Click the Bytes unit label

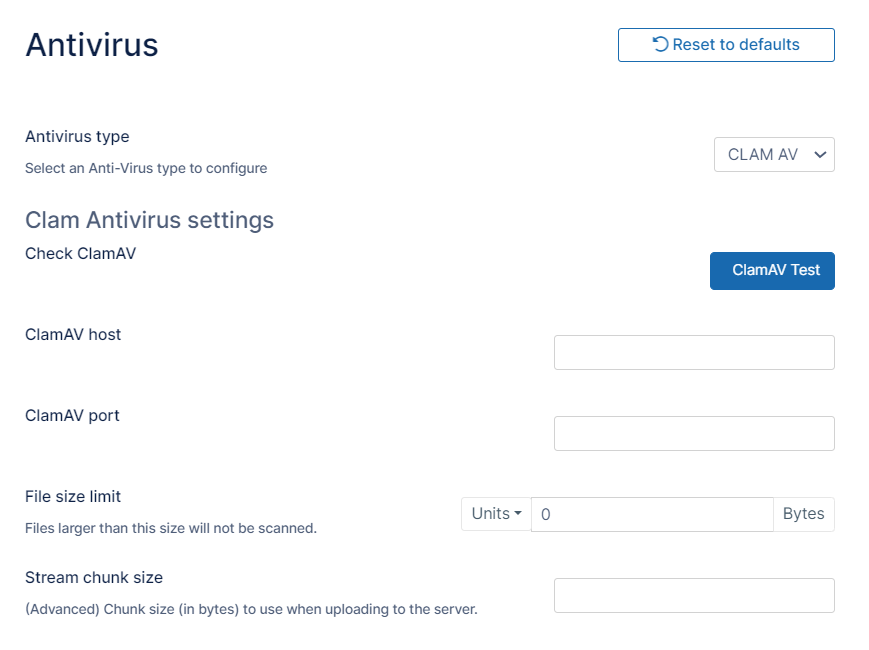click(x=803, y=514)
